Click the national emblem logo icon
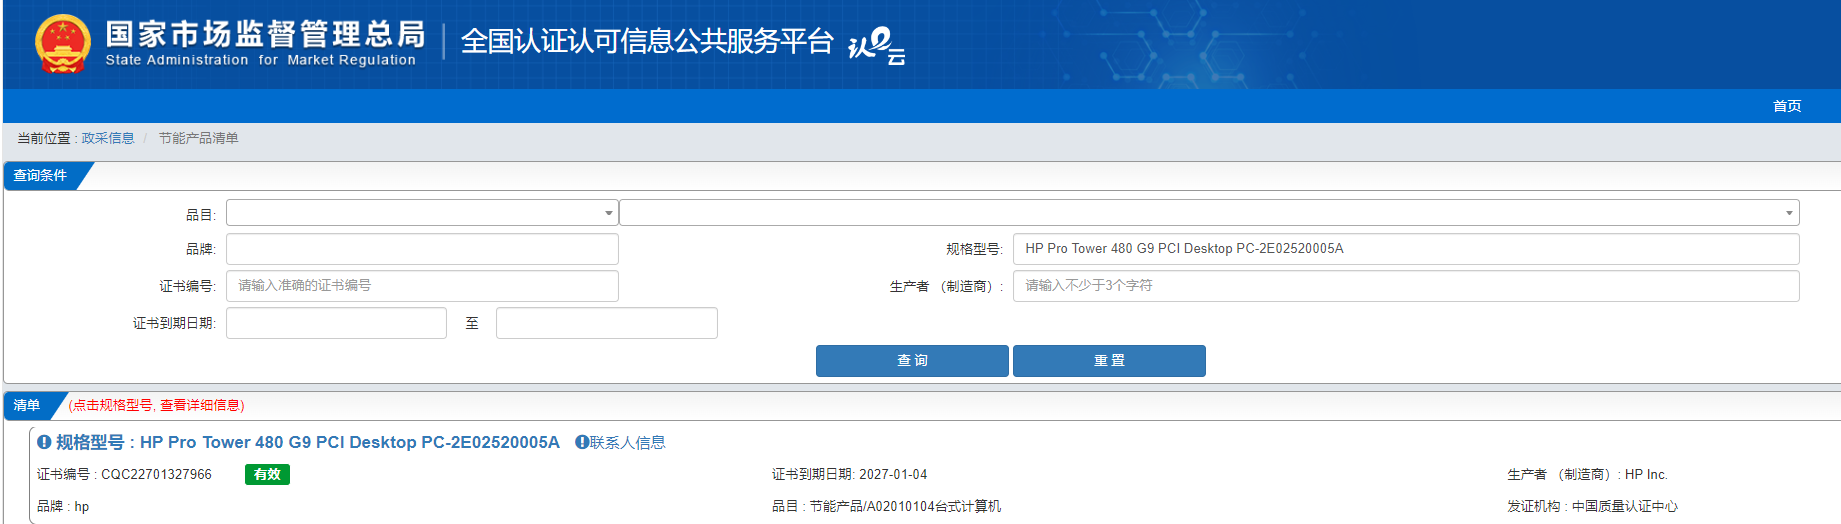1841x524 pixels. click(x=63, y=44)
